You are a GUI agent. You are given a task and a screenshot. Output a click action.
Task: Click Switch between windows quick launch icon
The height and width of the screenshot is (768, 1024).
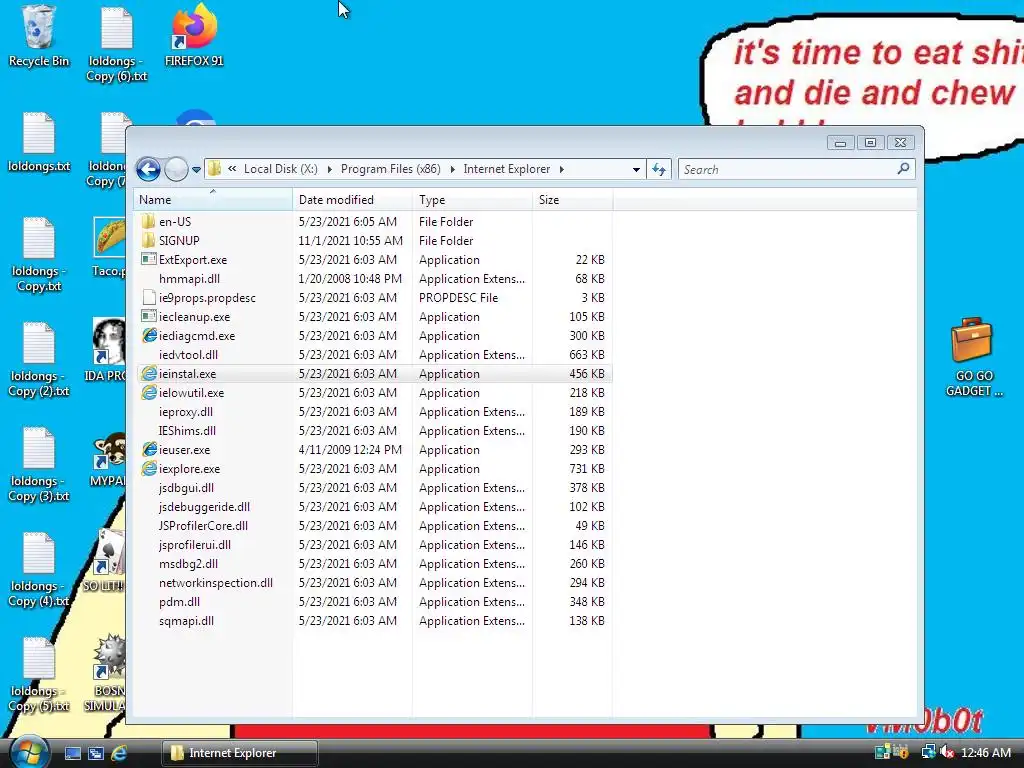96,753
